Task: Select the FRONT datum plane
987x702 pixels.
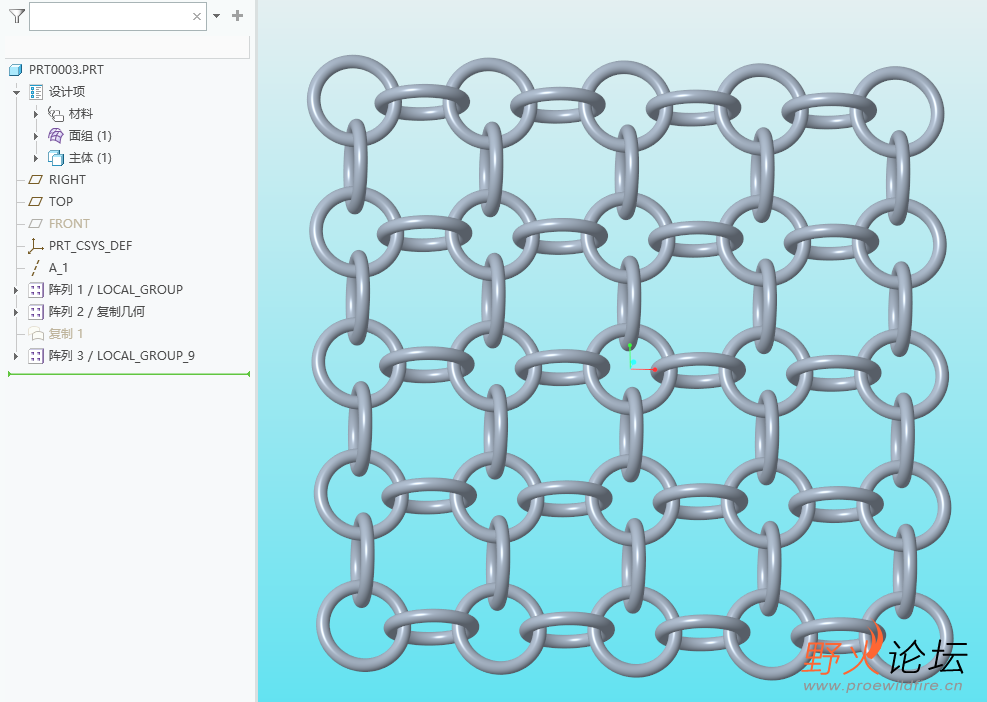Action: (x=69, y=224)
